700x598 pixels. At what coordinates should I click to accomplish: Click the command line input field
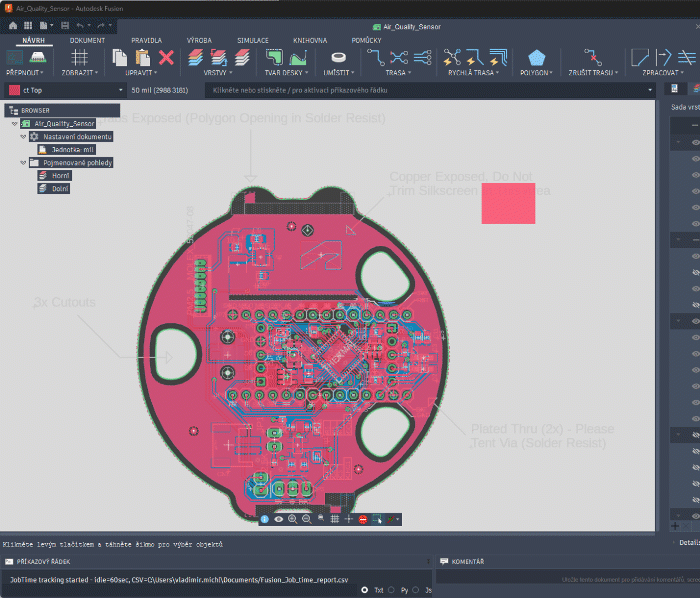click(x=429, y=90)
